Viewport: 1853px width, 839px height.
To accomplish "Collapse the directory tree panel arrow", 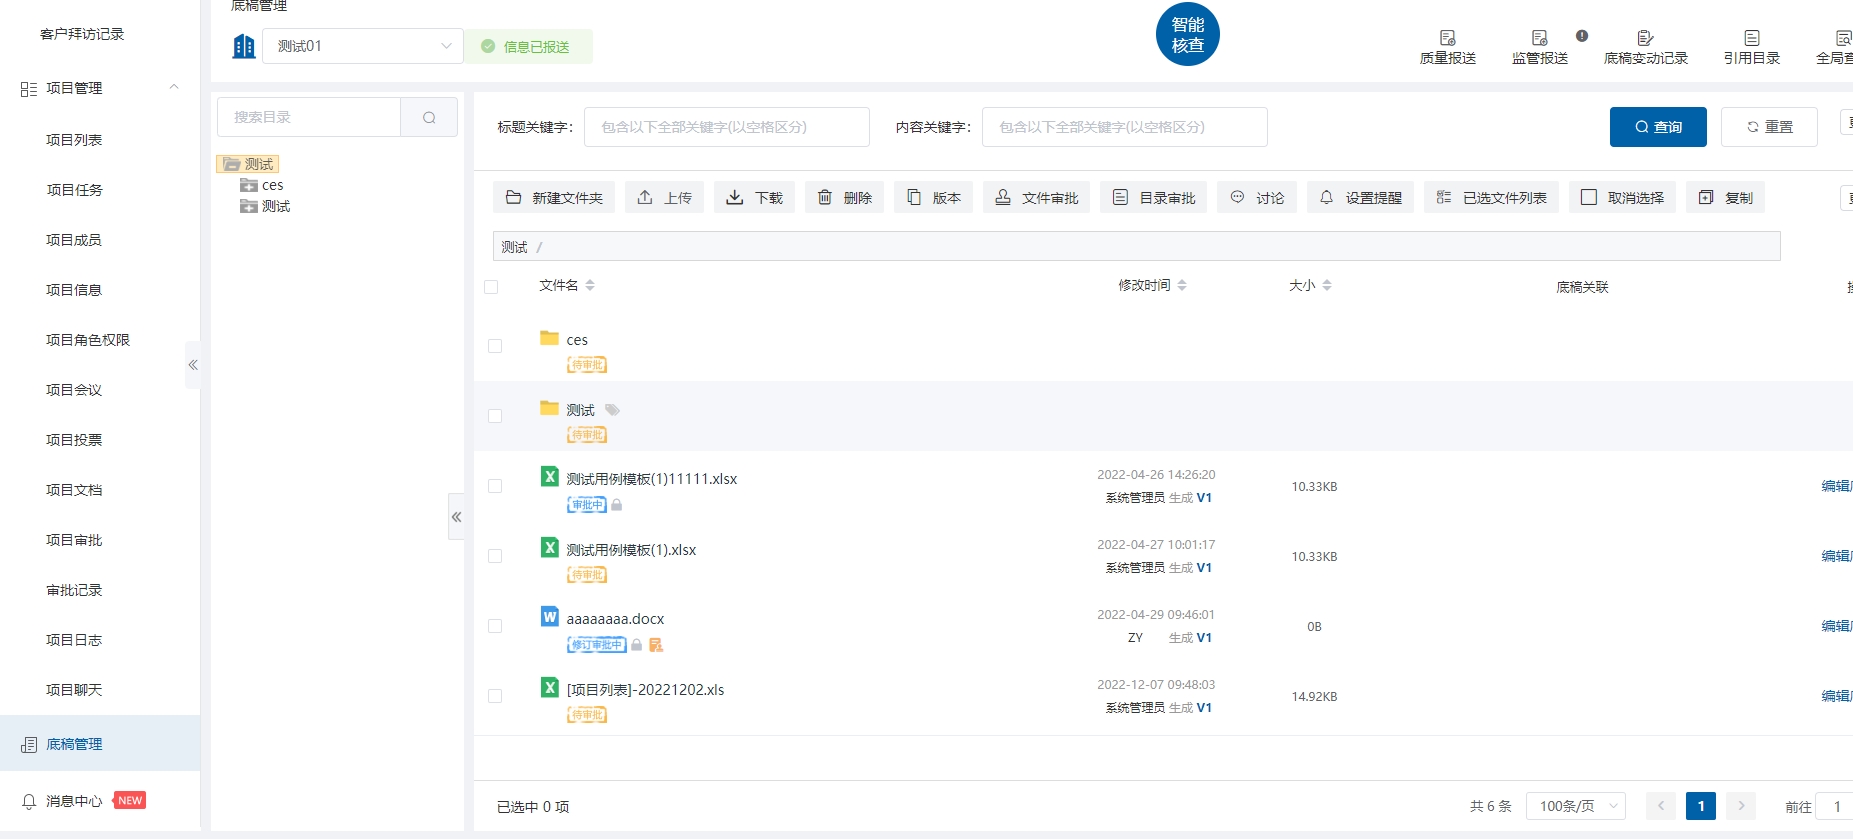I will pos(456,517).
